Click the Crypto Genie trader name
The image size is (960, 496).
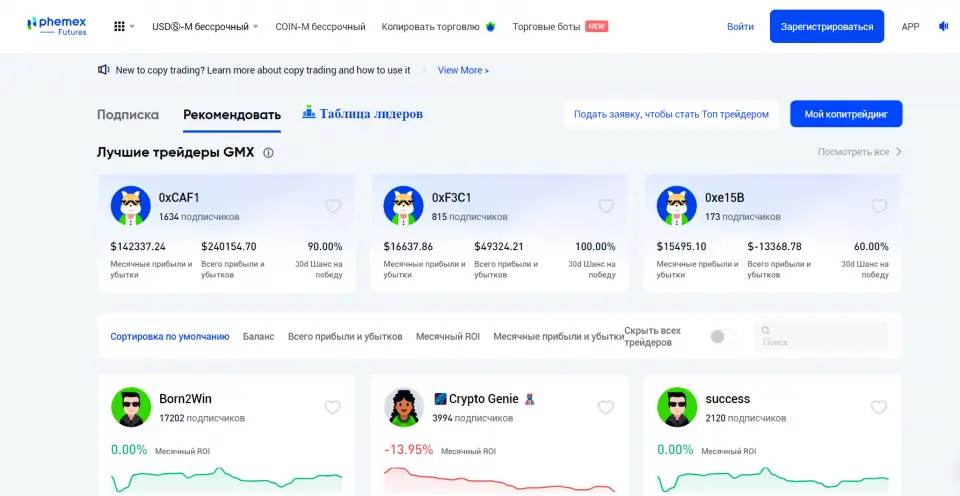[x=484, y=399]
